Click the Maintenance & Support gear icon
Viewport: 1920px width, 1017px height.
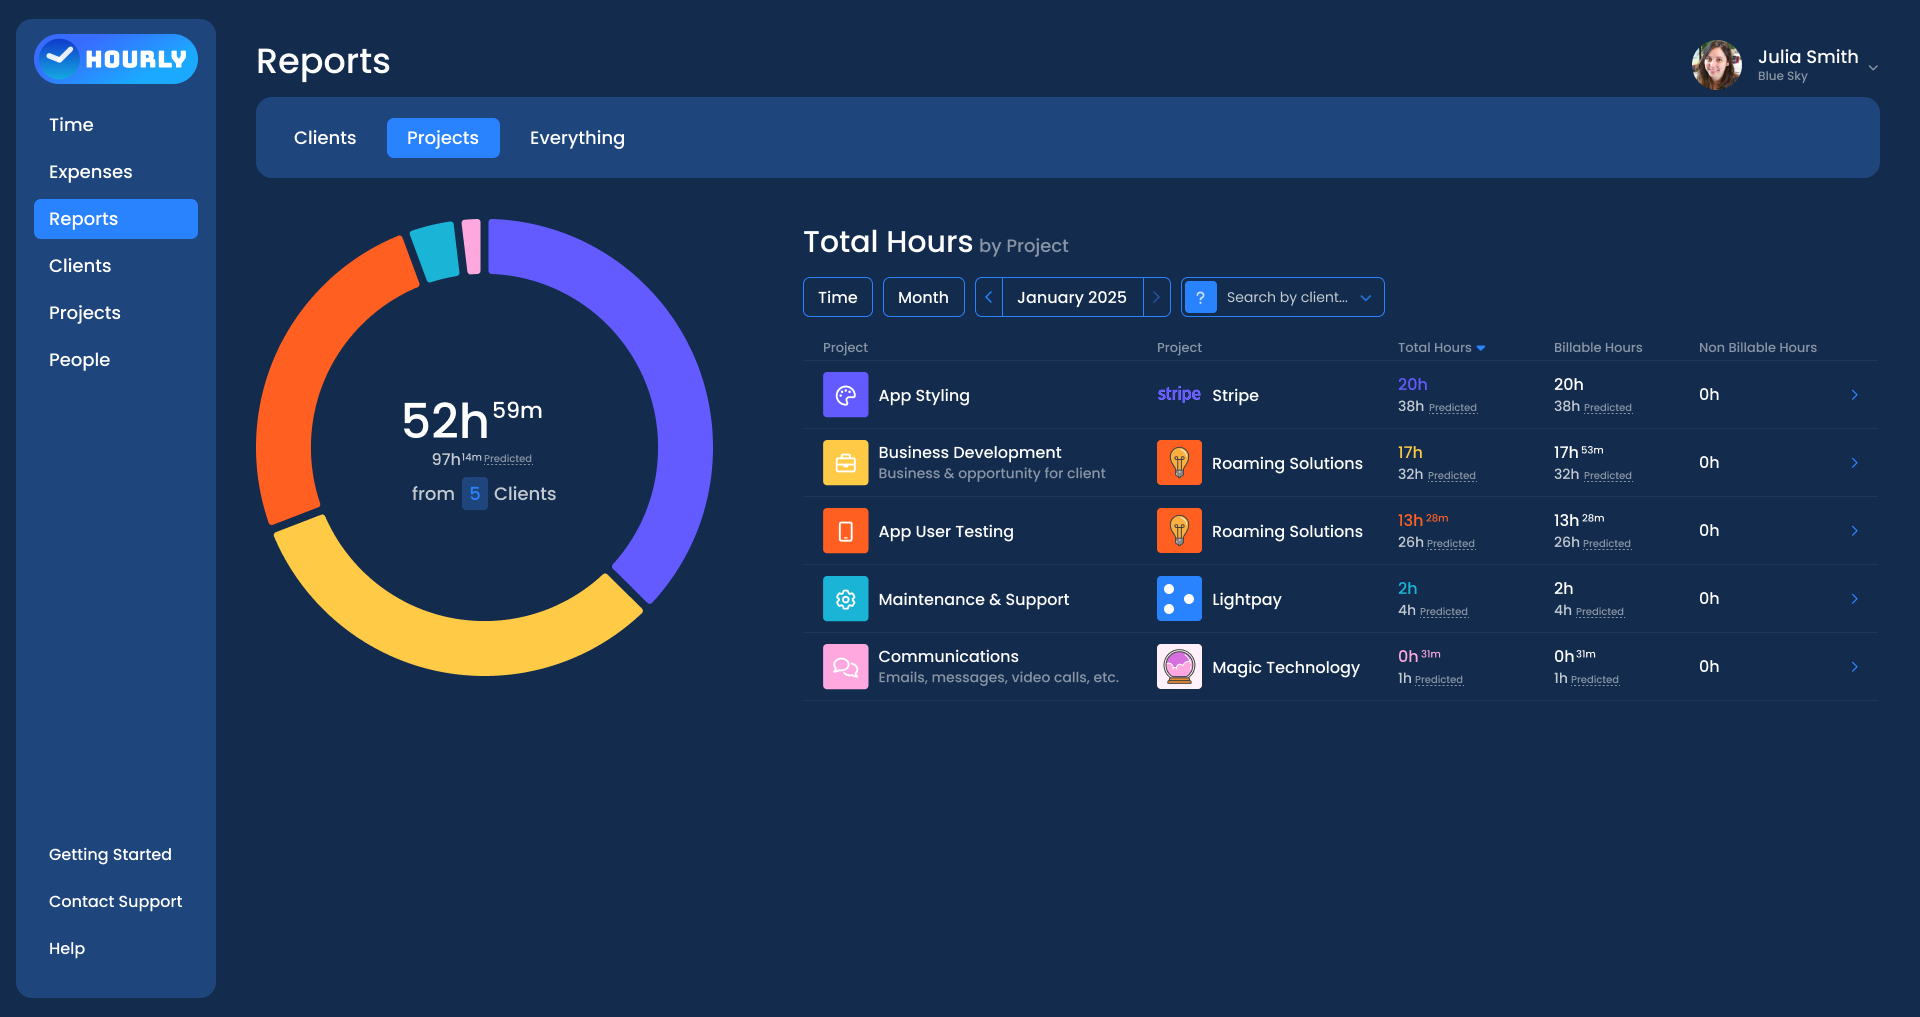coord(845,599)
